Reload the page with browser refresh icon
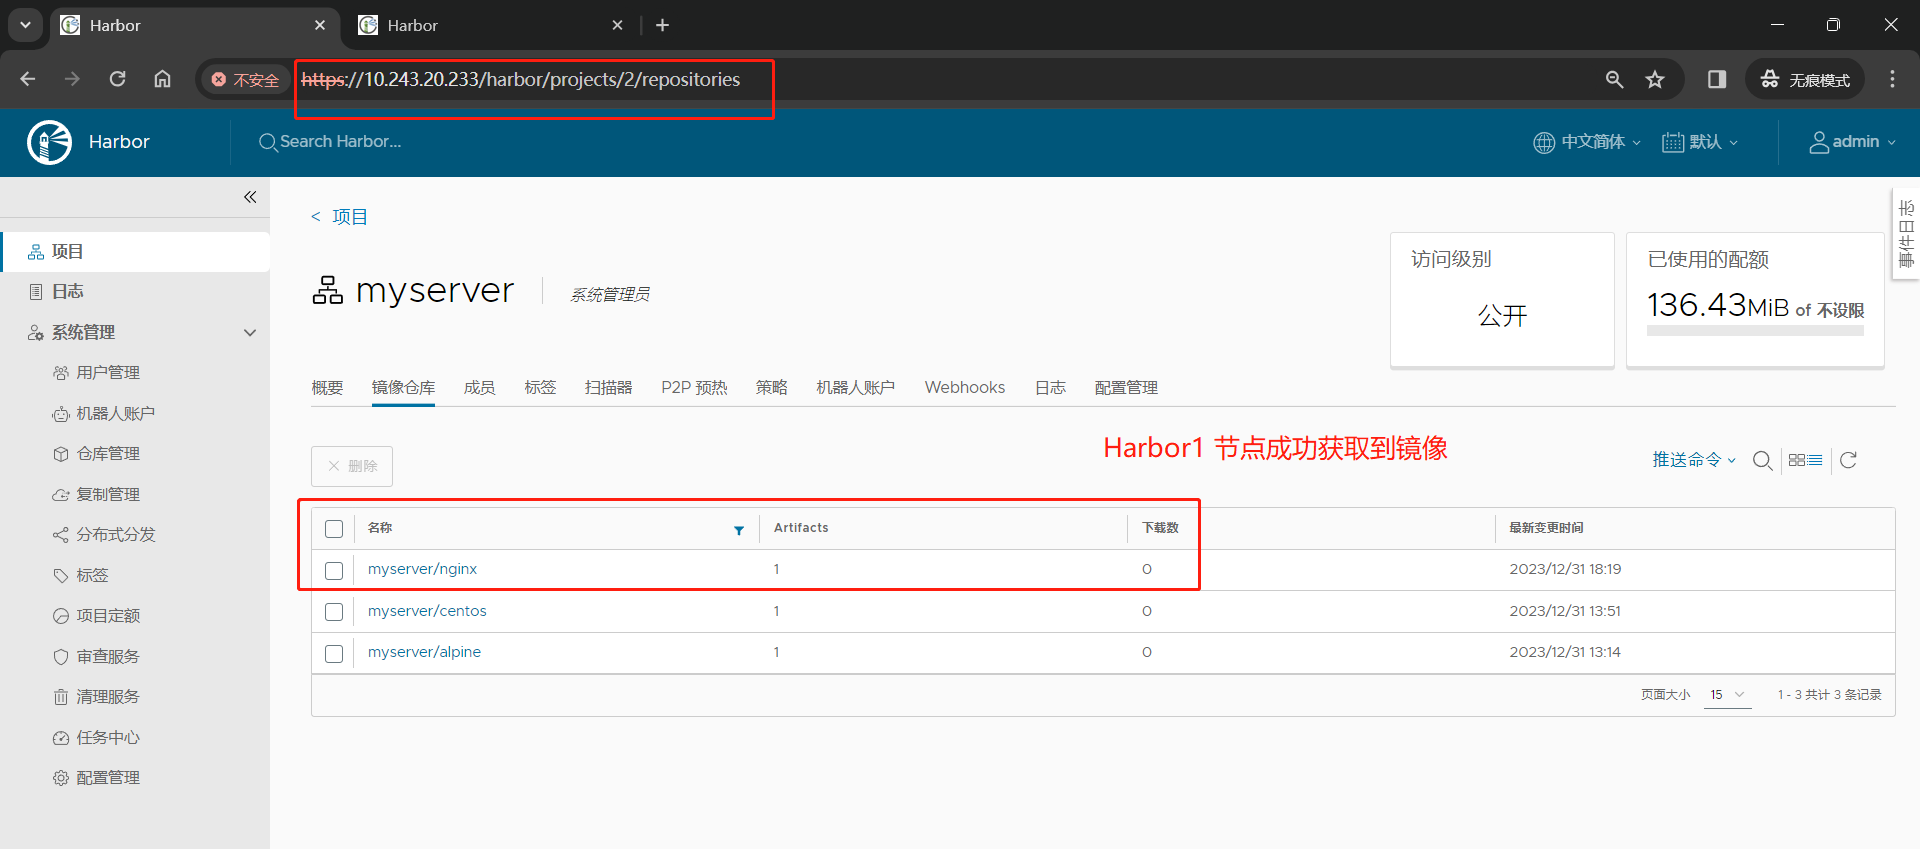The width and height of the screenshot is (1920, 849). pyautogui.click(x=117, y=79)
